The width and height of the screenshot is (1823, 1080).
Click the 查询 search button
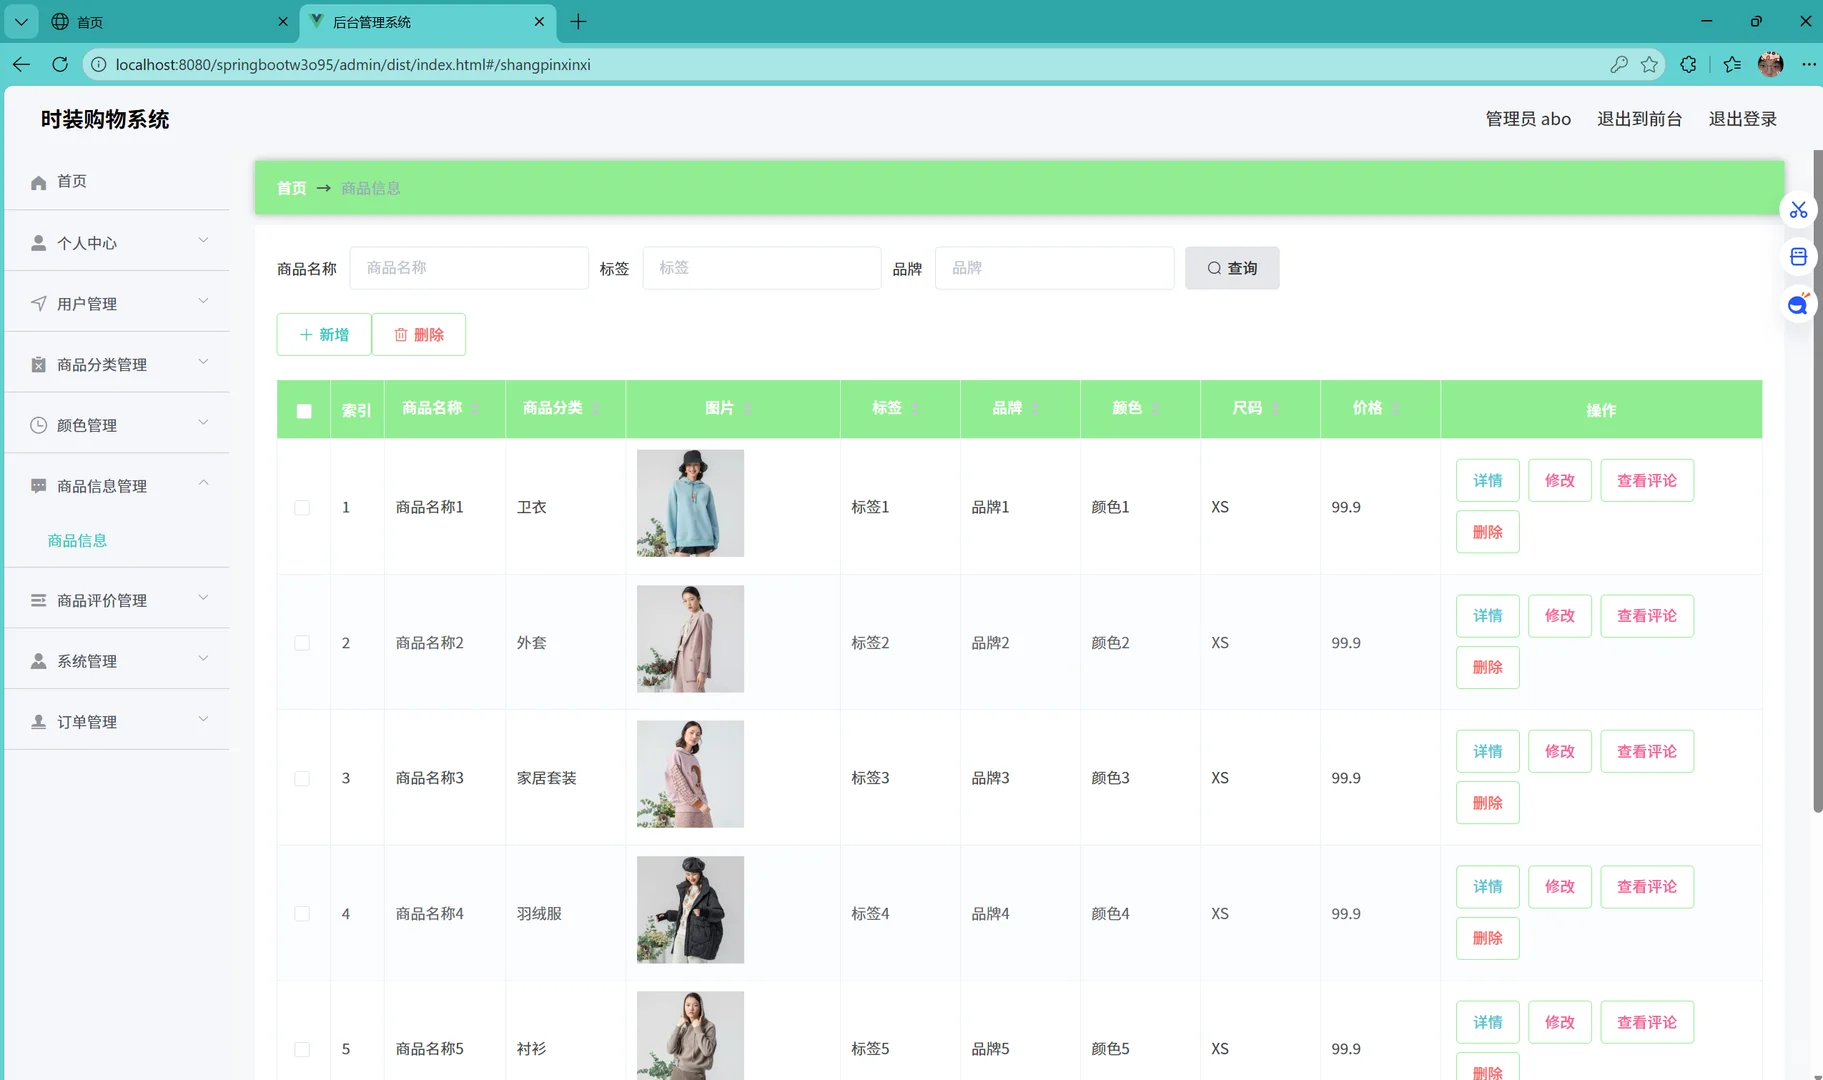1232,268
